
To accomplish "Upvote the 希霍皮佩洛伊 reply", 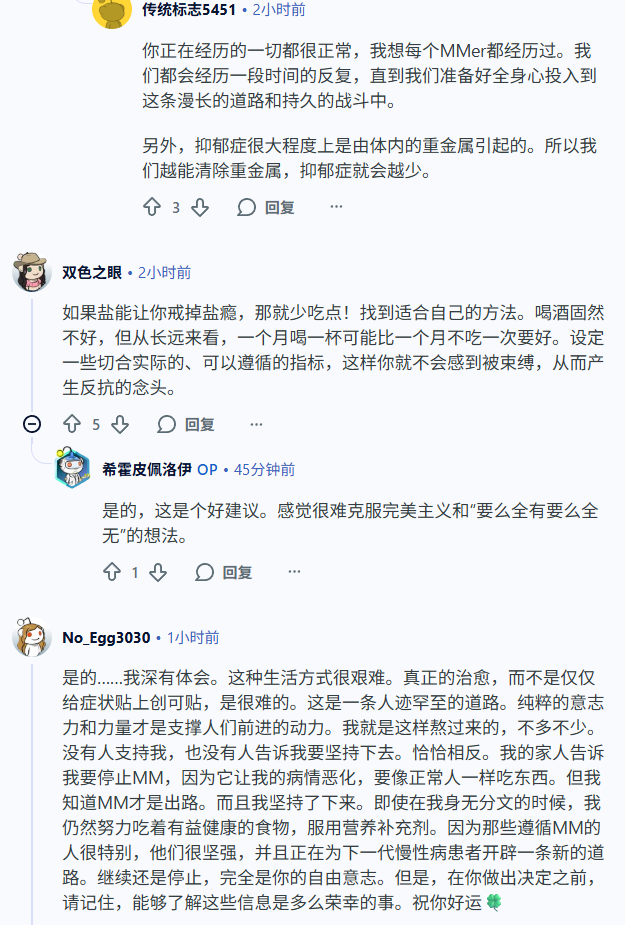I will coord(112,572).
